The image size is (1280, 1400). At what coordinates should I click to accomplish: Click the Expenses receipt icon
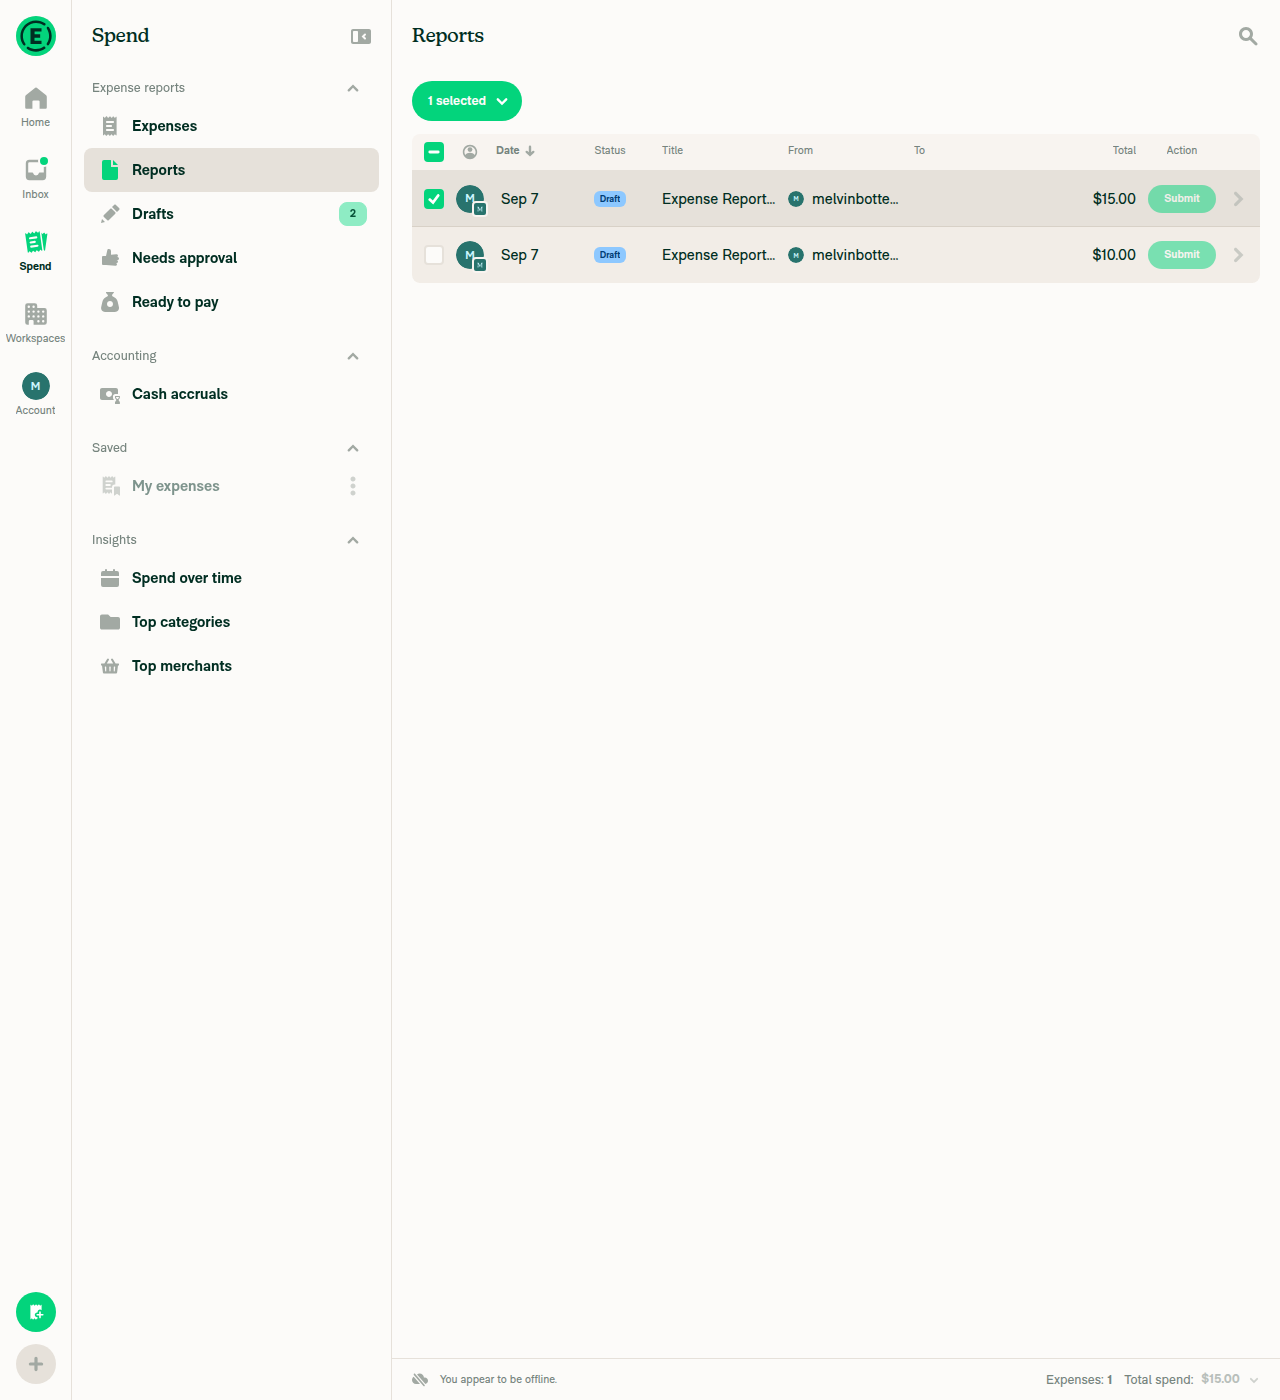[110, 126]
